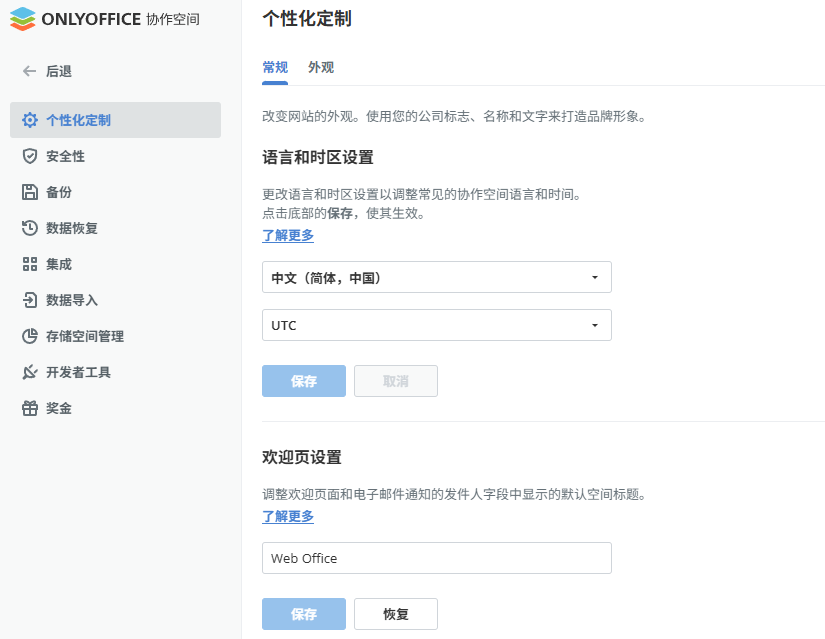Click the pie chart icon for 存储空间管理
This screenshot has width=825, height=639.
pyautogui.click(x=30, y=336)
